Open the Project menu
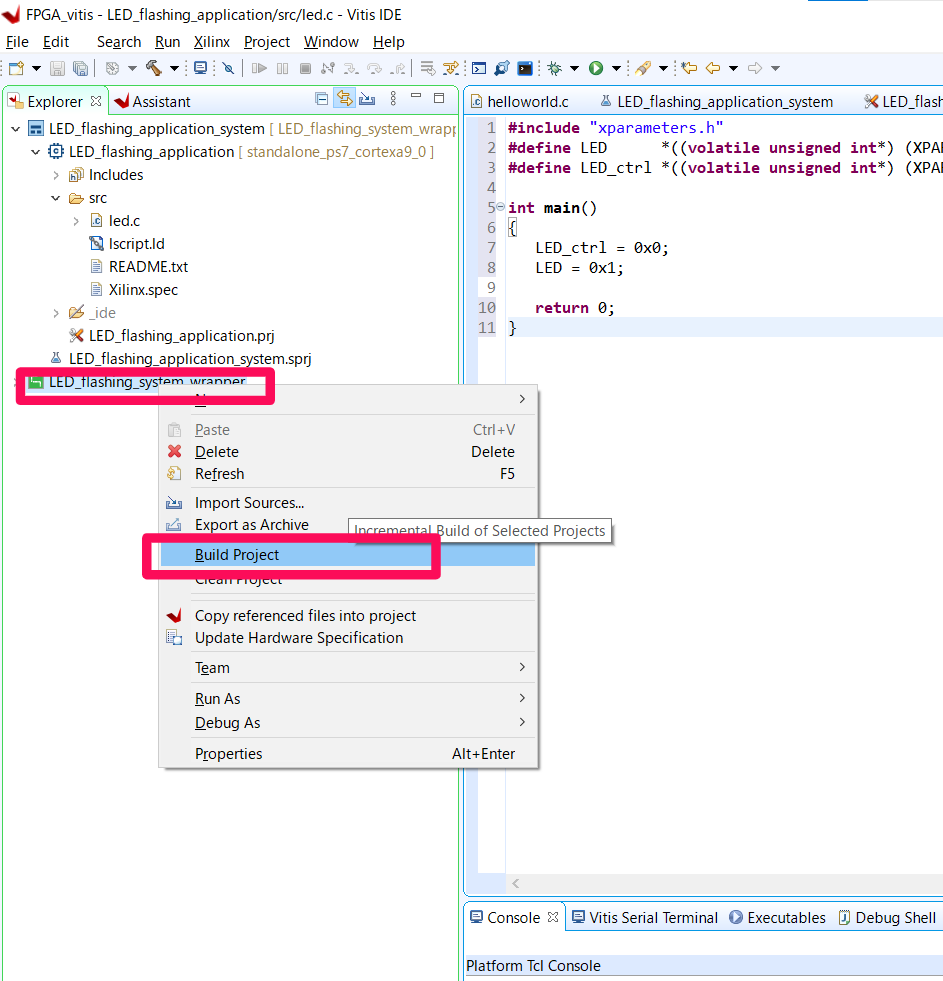Image resolution: width=943 pixels, height=981 pixels. [x=267, y=42]
